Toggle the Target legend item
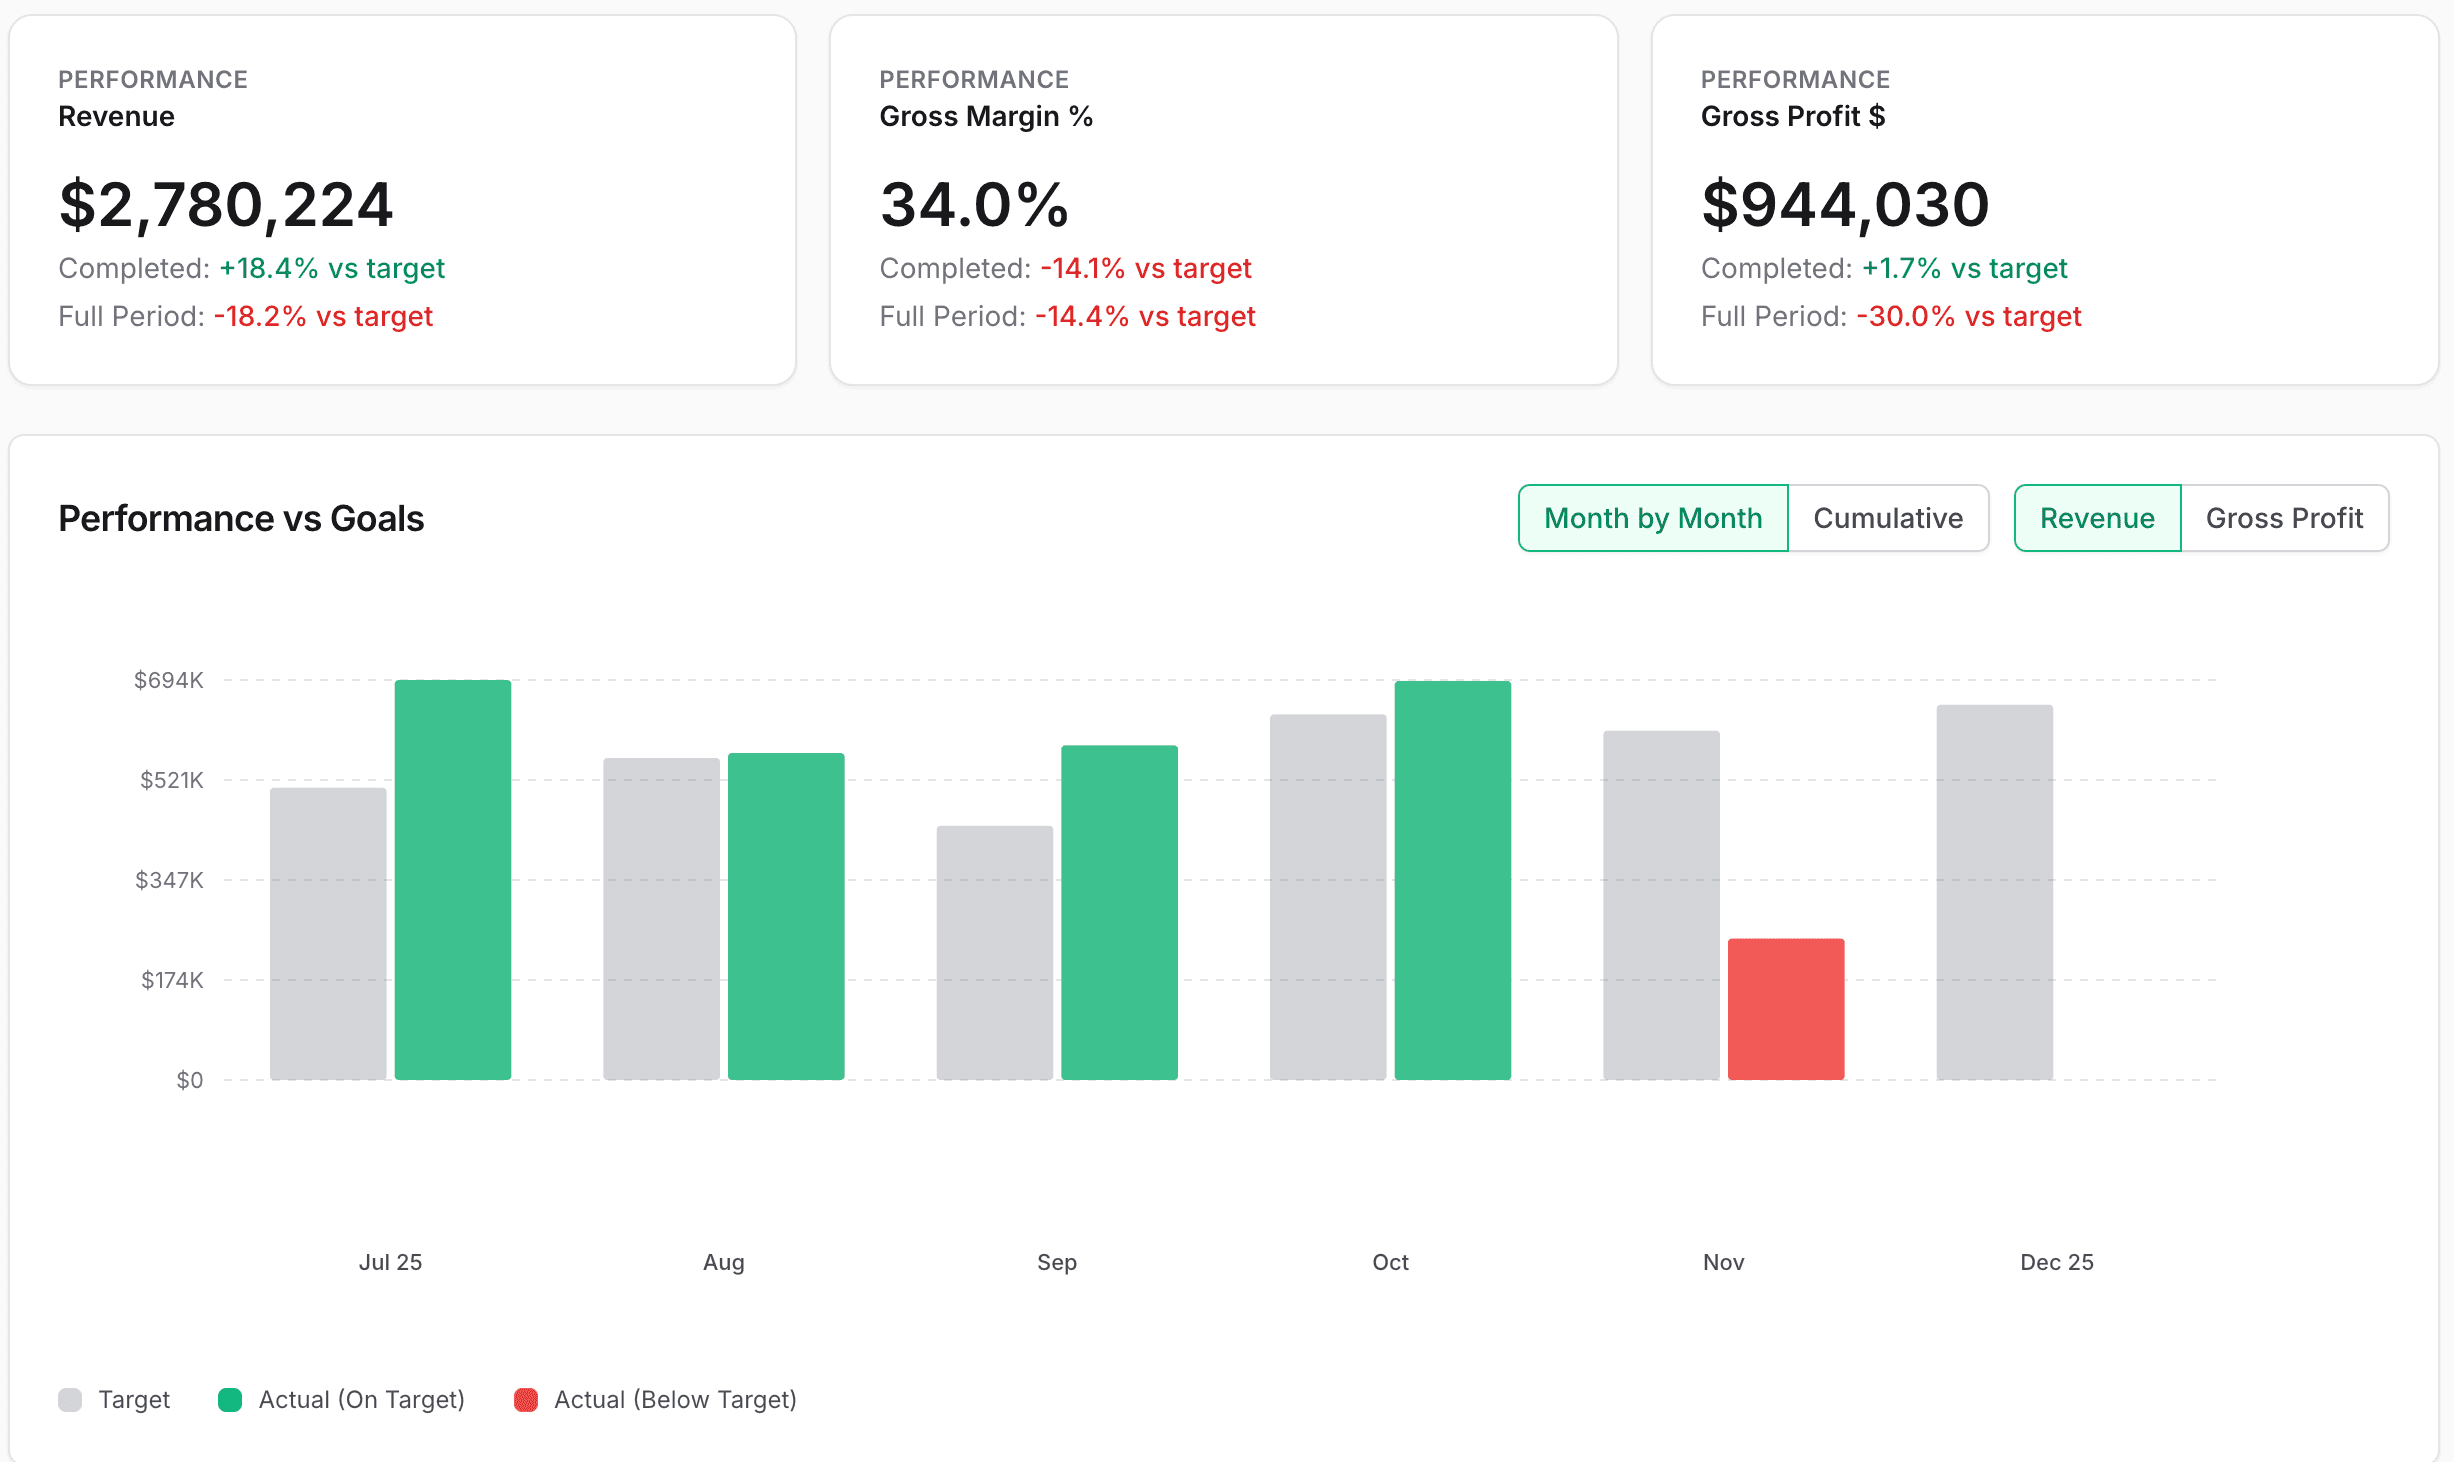This screenshot has width=2454, height=1462. pos(115,1399)
